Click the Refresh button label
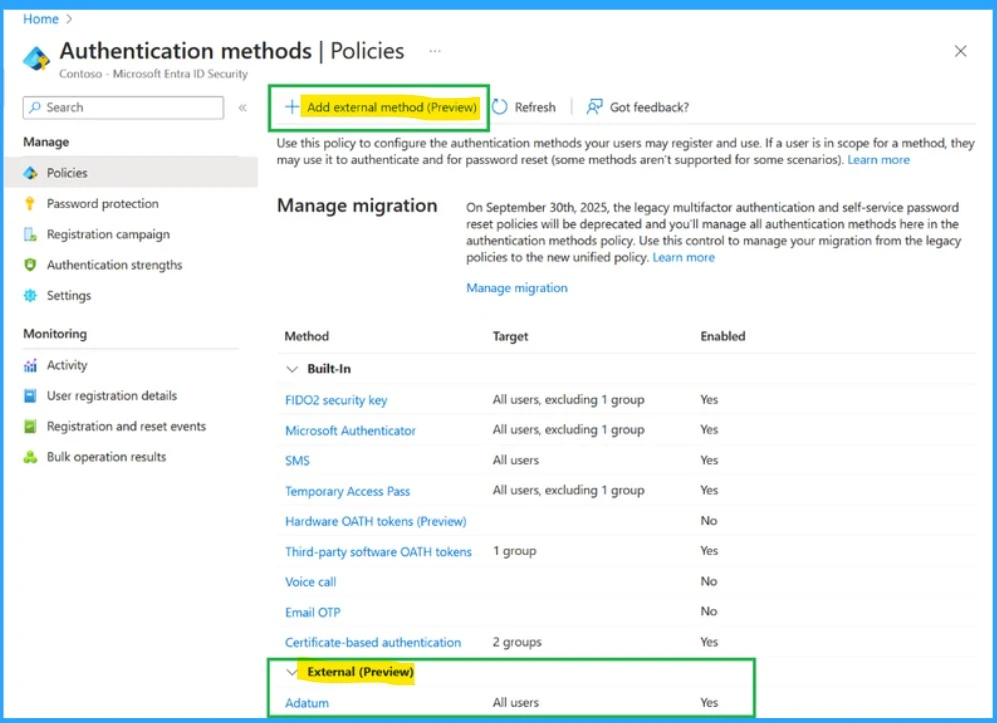Image resolution: width=997 pixels, height=723 pixels. 535,107
